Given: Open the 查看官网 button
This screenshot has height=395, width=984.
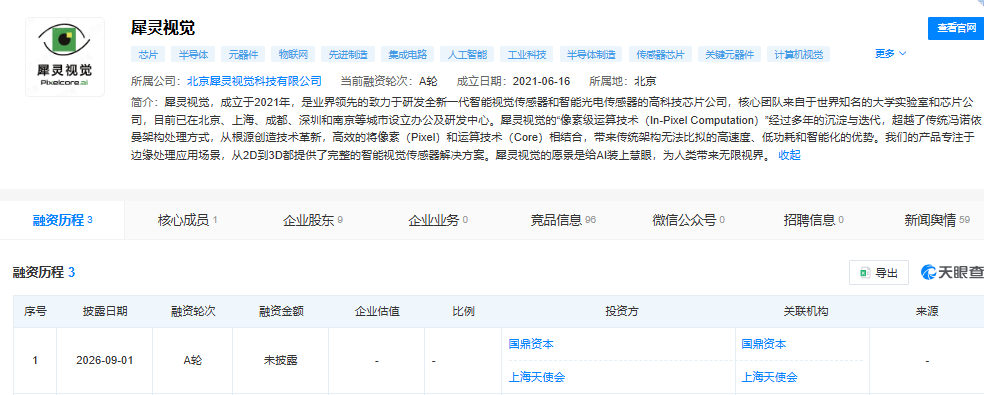Looking at the screenshot, I should coord(956,29).
